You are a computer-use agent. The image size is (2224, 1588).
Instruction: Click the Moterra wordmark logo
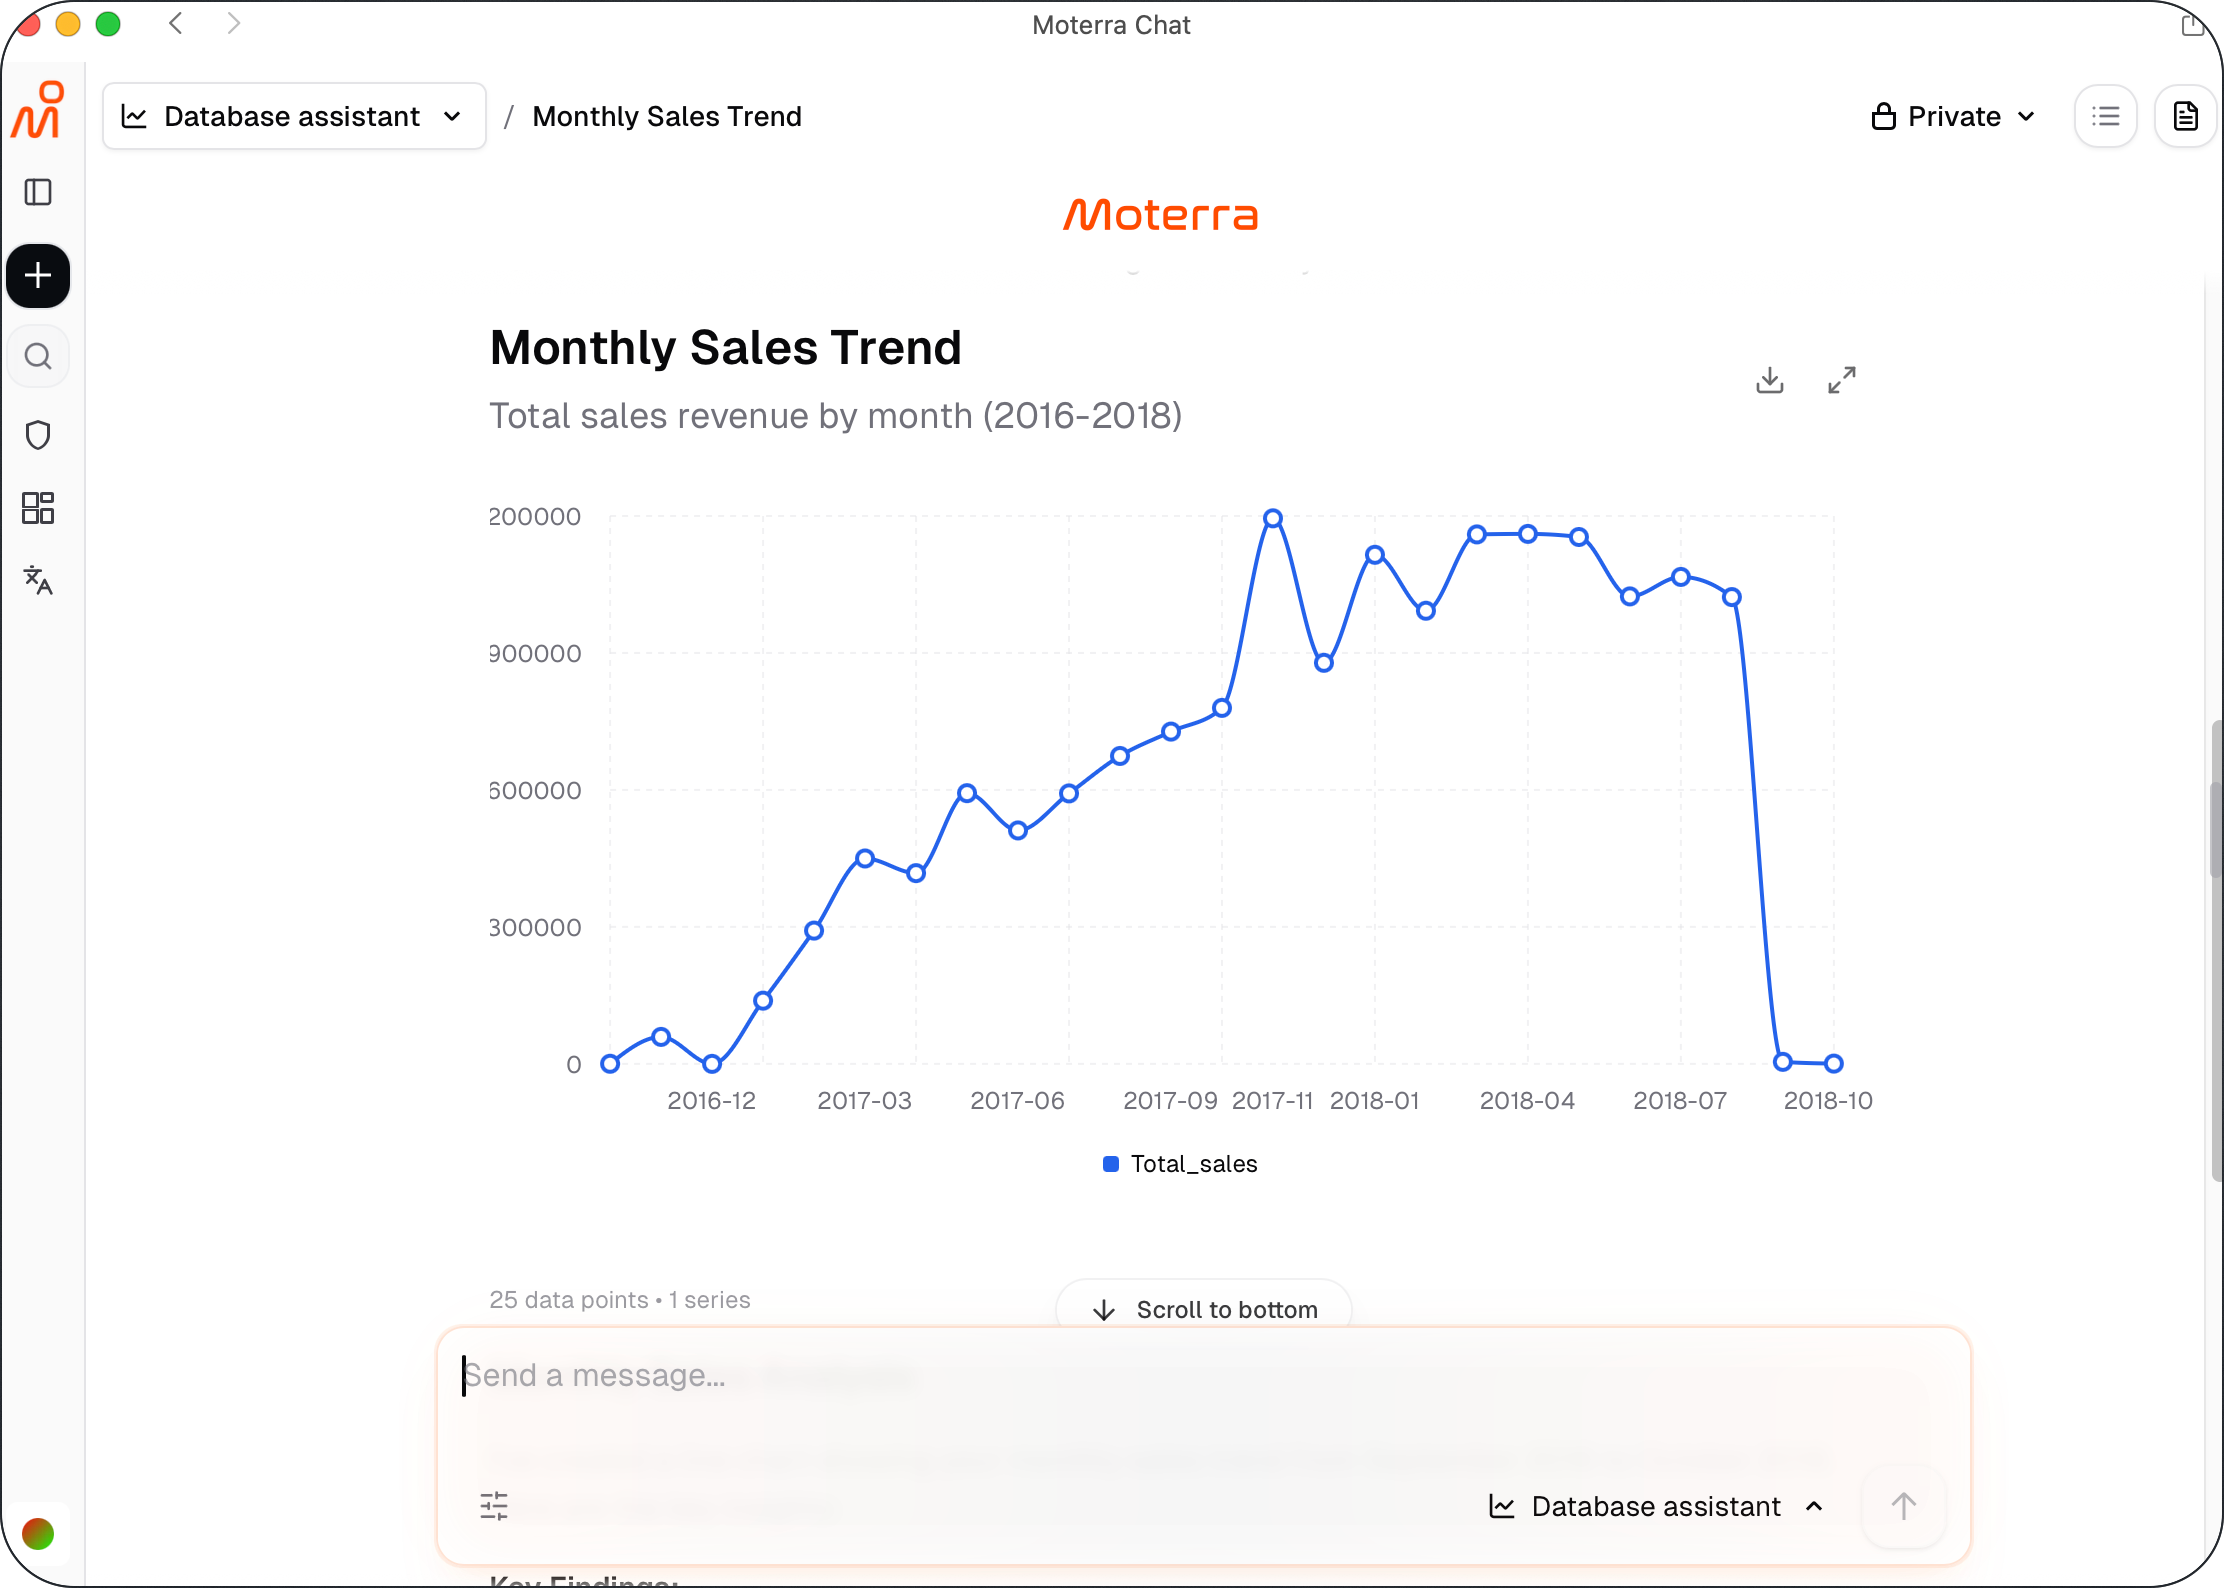tap(1161, 215)
